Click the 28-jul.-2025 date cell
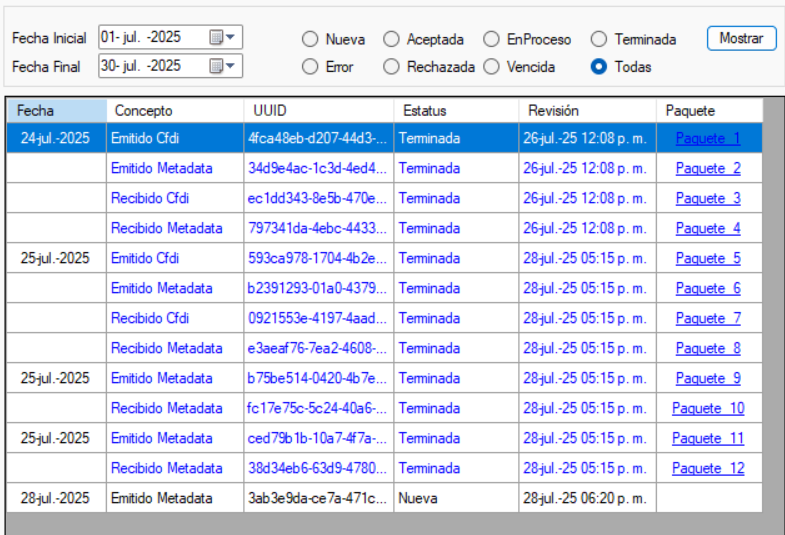The width and height of the screenshot is (785, 535). click(x=57, y=498)
